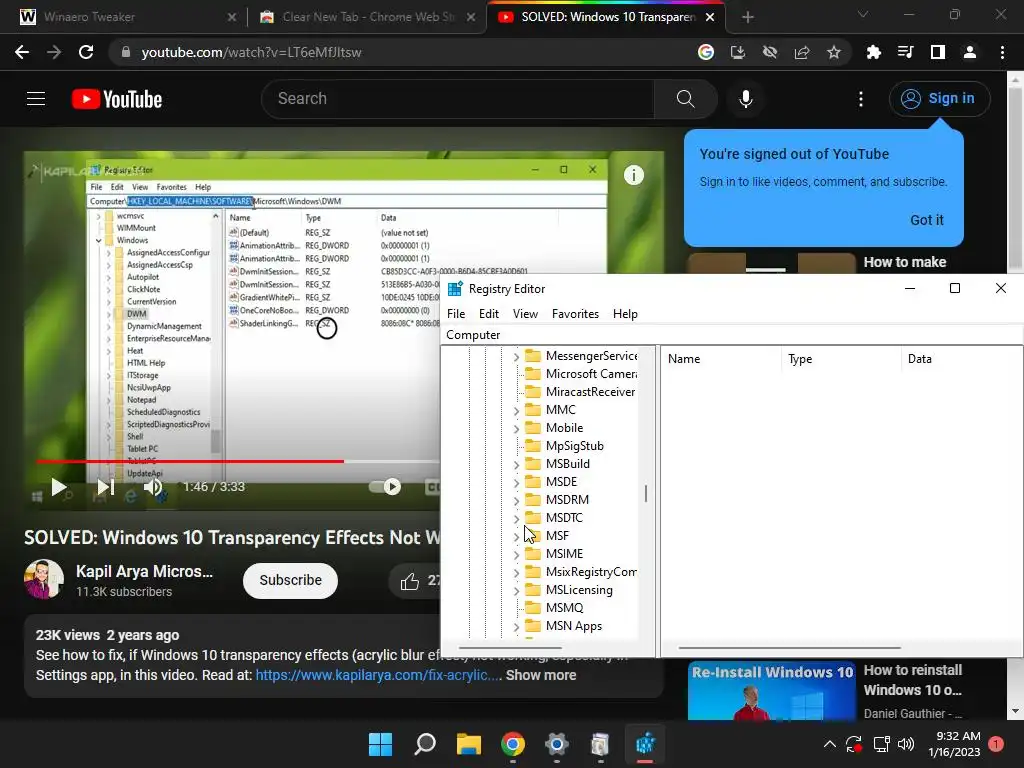Show video info card icon

point(633,175)
